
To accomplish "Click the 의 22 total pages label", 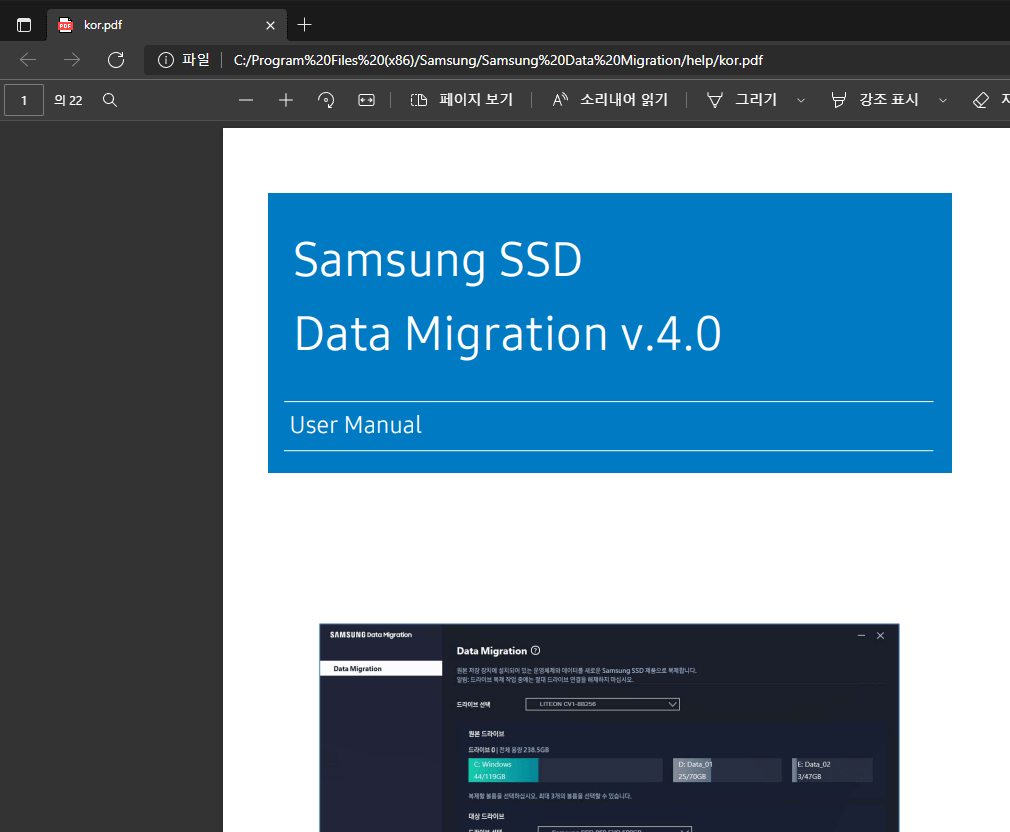I will (68, 100).
